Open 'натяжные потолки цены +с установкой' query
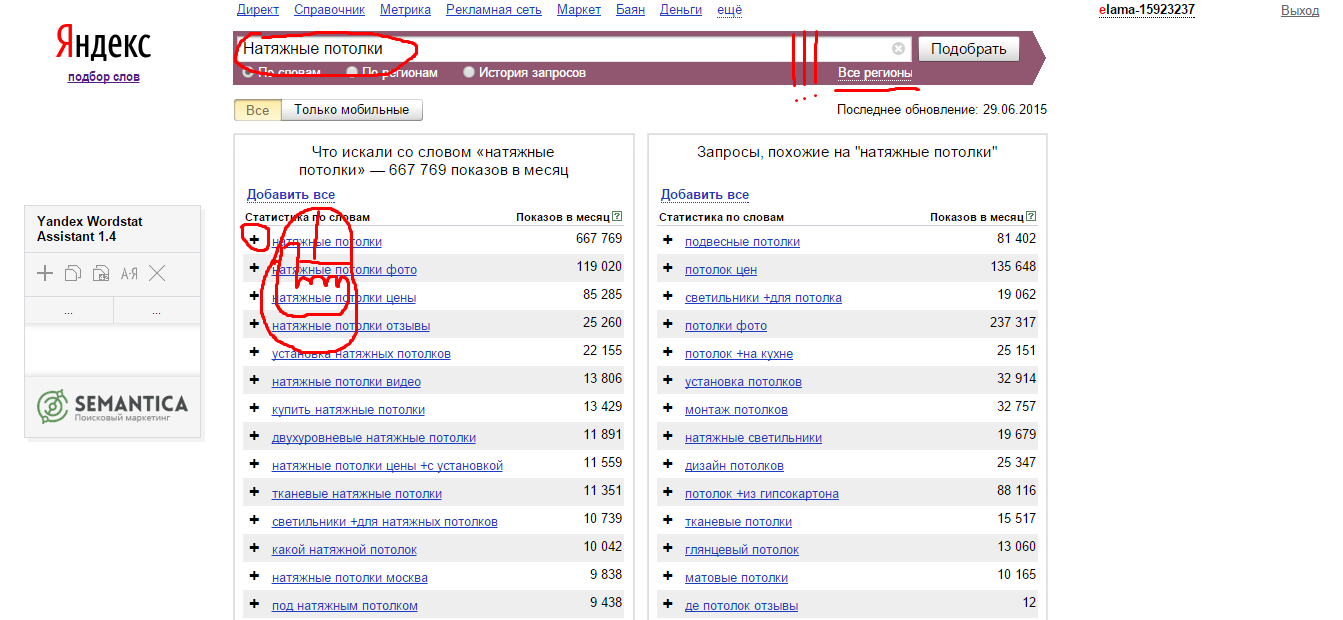1343x620 pixels. (387, 466)
